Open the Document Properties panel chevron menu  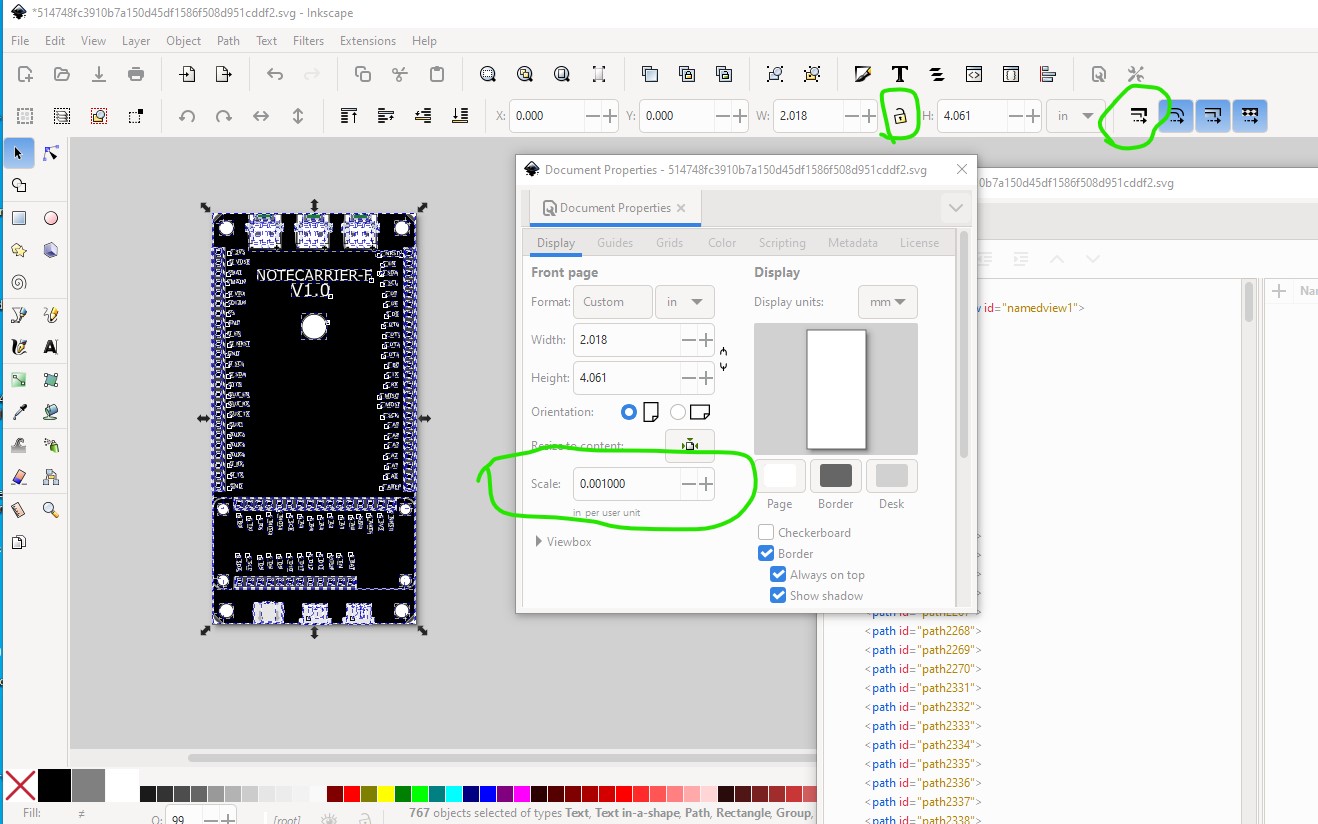[956, 208]
